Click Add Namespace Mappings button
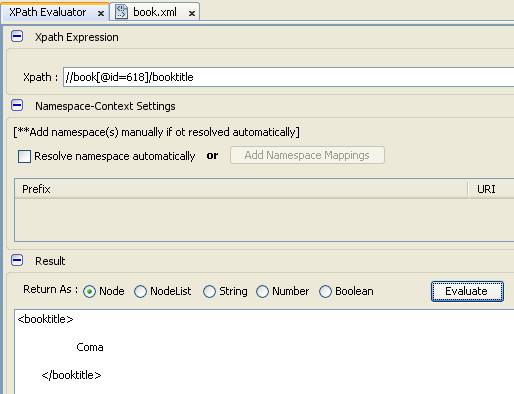The image size is (514, 394). pyautogui.click(x=307, y=155)
